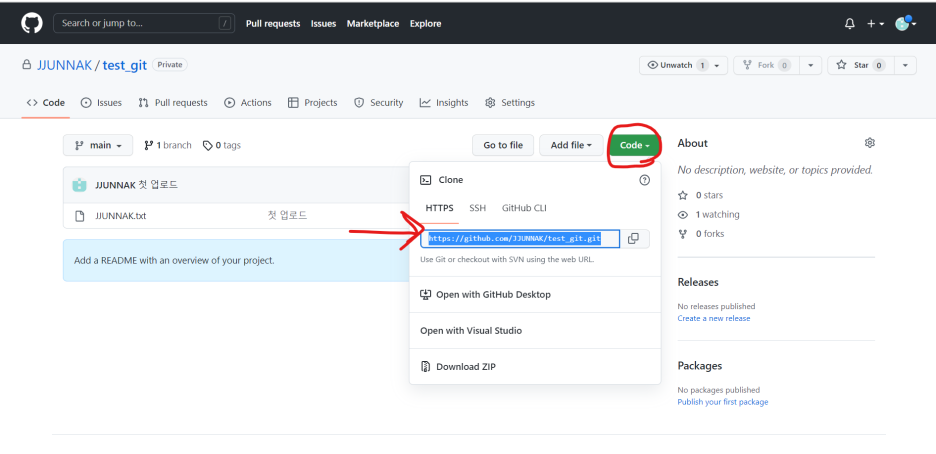936x454 pixels.
Task: Click the Go to file button
Action: tap(503, 145)
